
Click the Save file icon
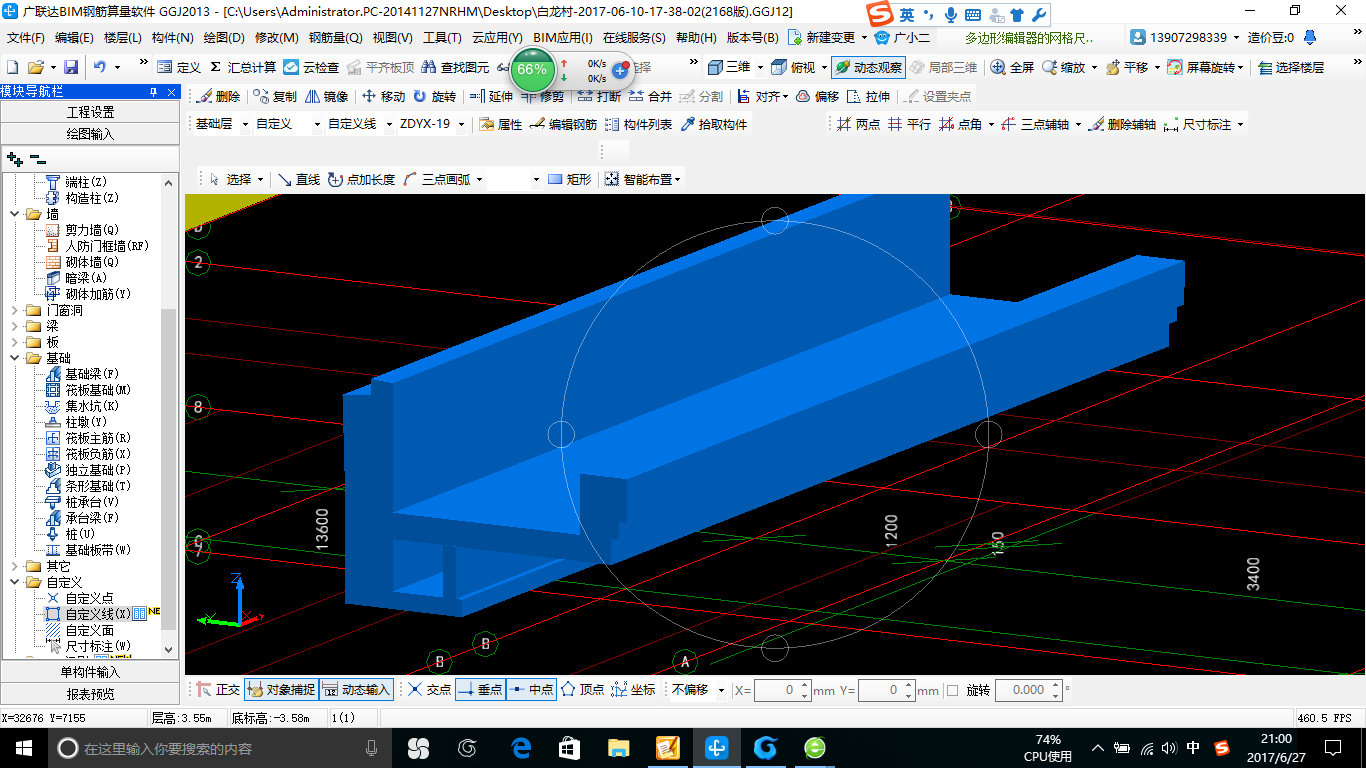[x=71, y=67]
